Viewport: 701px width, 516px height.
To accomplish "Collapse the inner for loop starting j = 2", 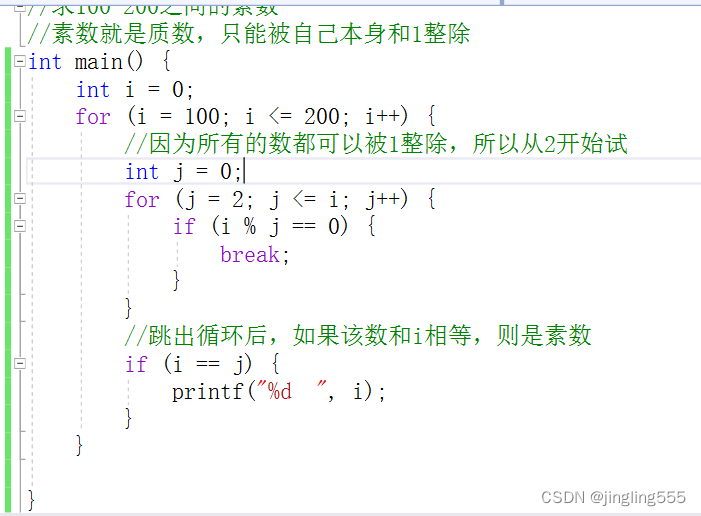I will (x=19, y=199).
